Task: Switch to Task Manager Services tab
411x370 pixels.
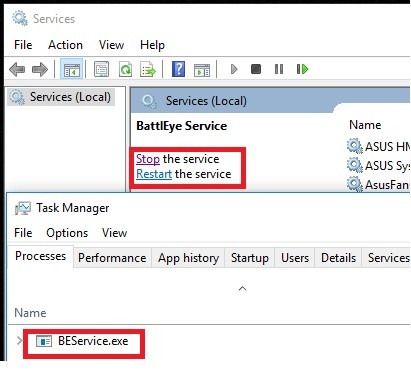Action: click(387, 258)
